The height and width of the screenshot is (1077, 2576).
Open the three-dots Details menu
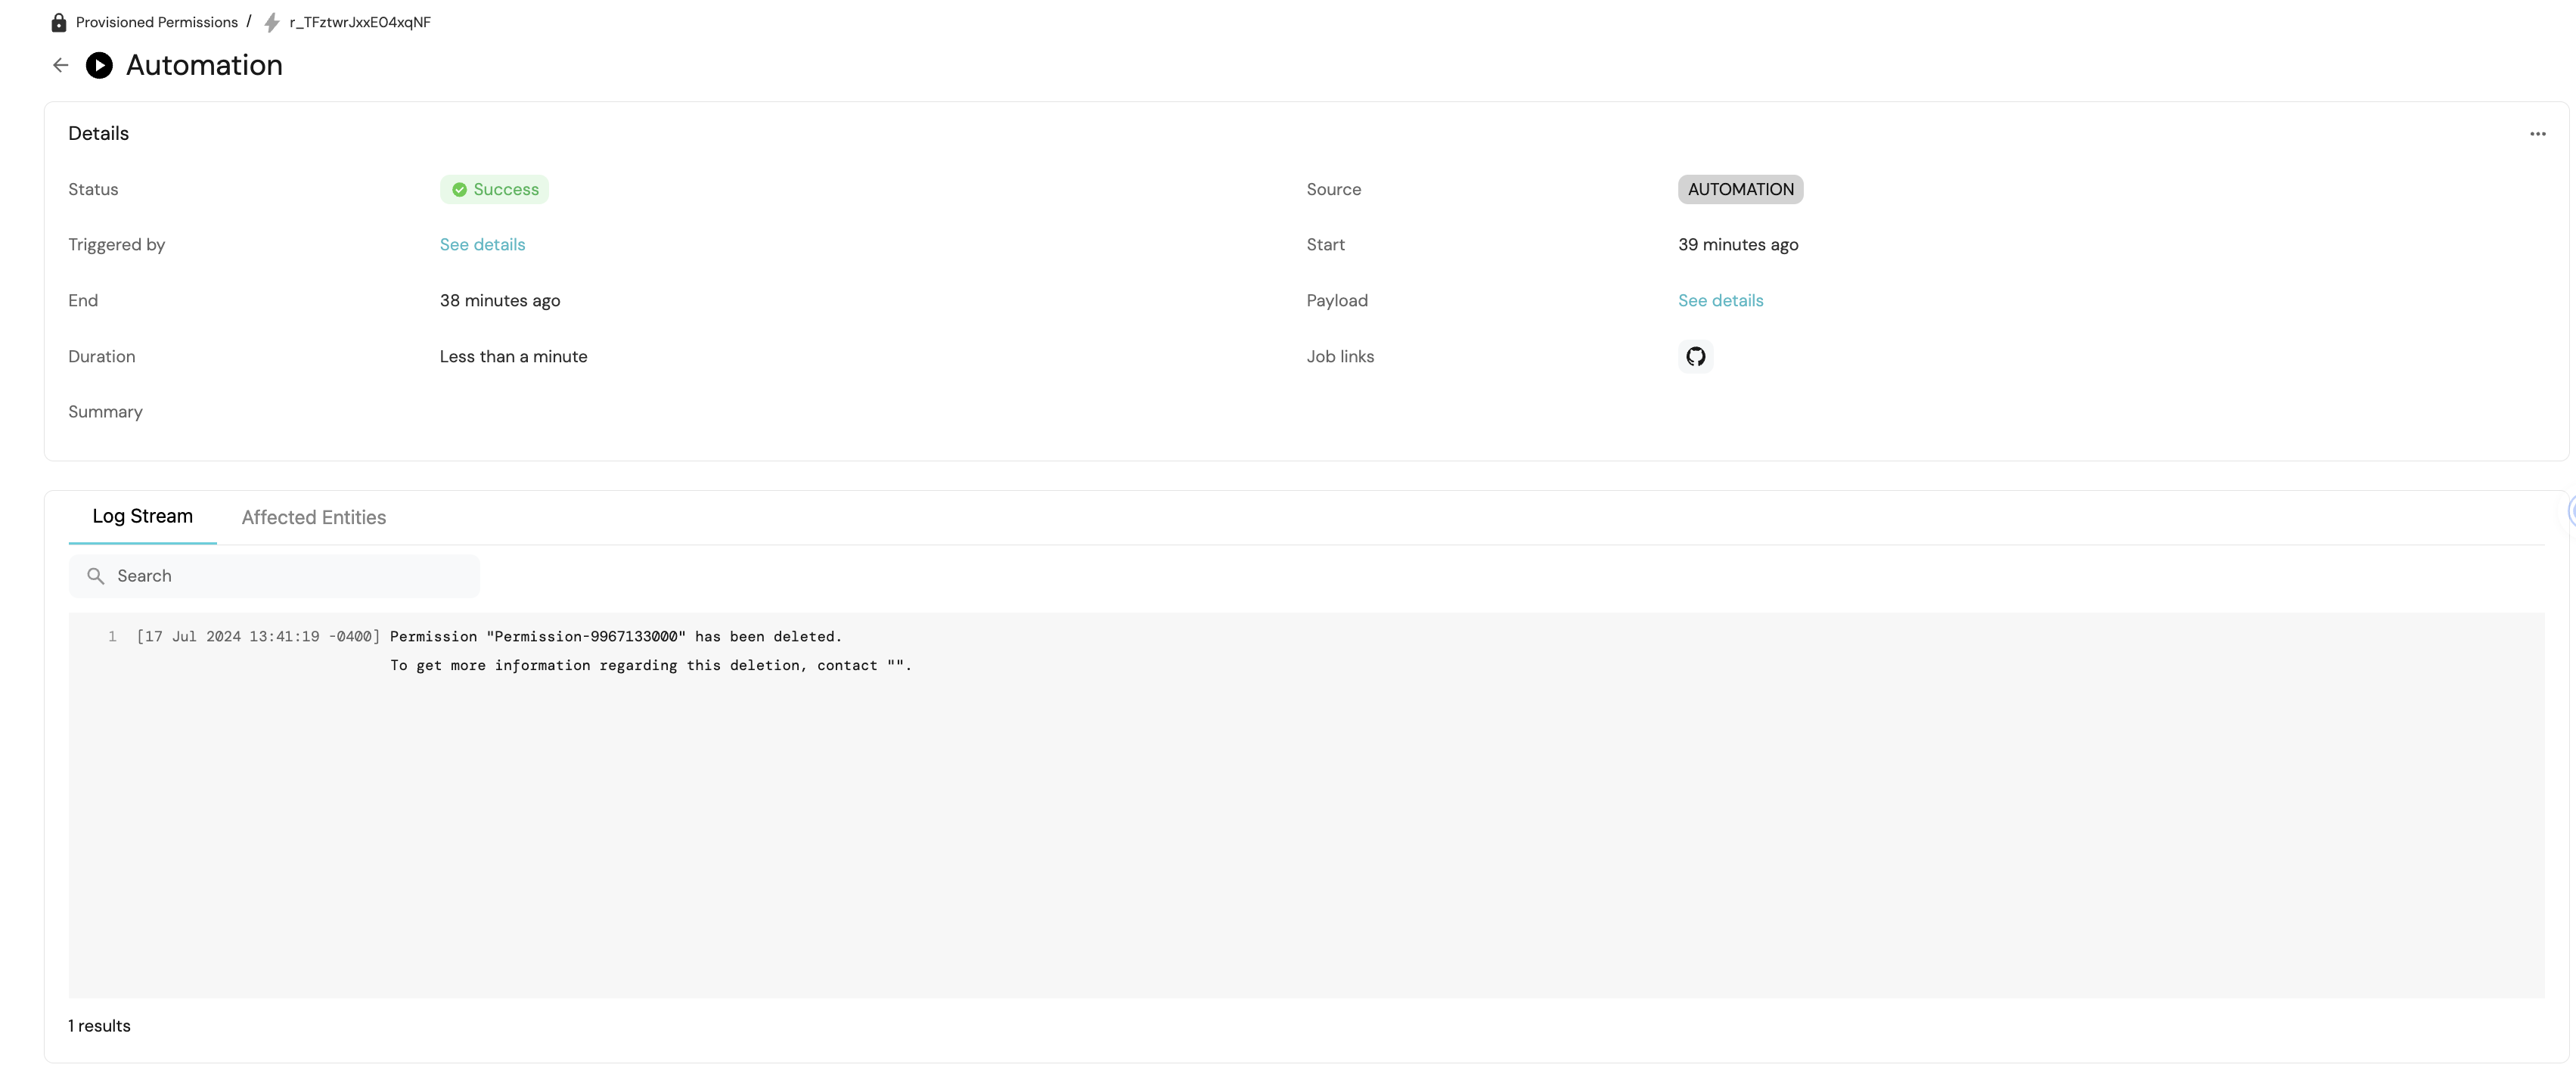tap(2537, 134)
